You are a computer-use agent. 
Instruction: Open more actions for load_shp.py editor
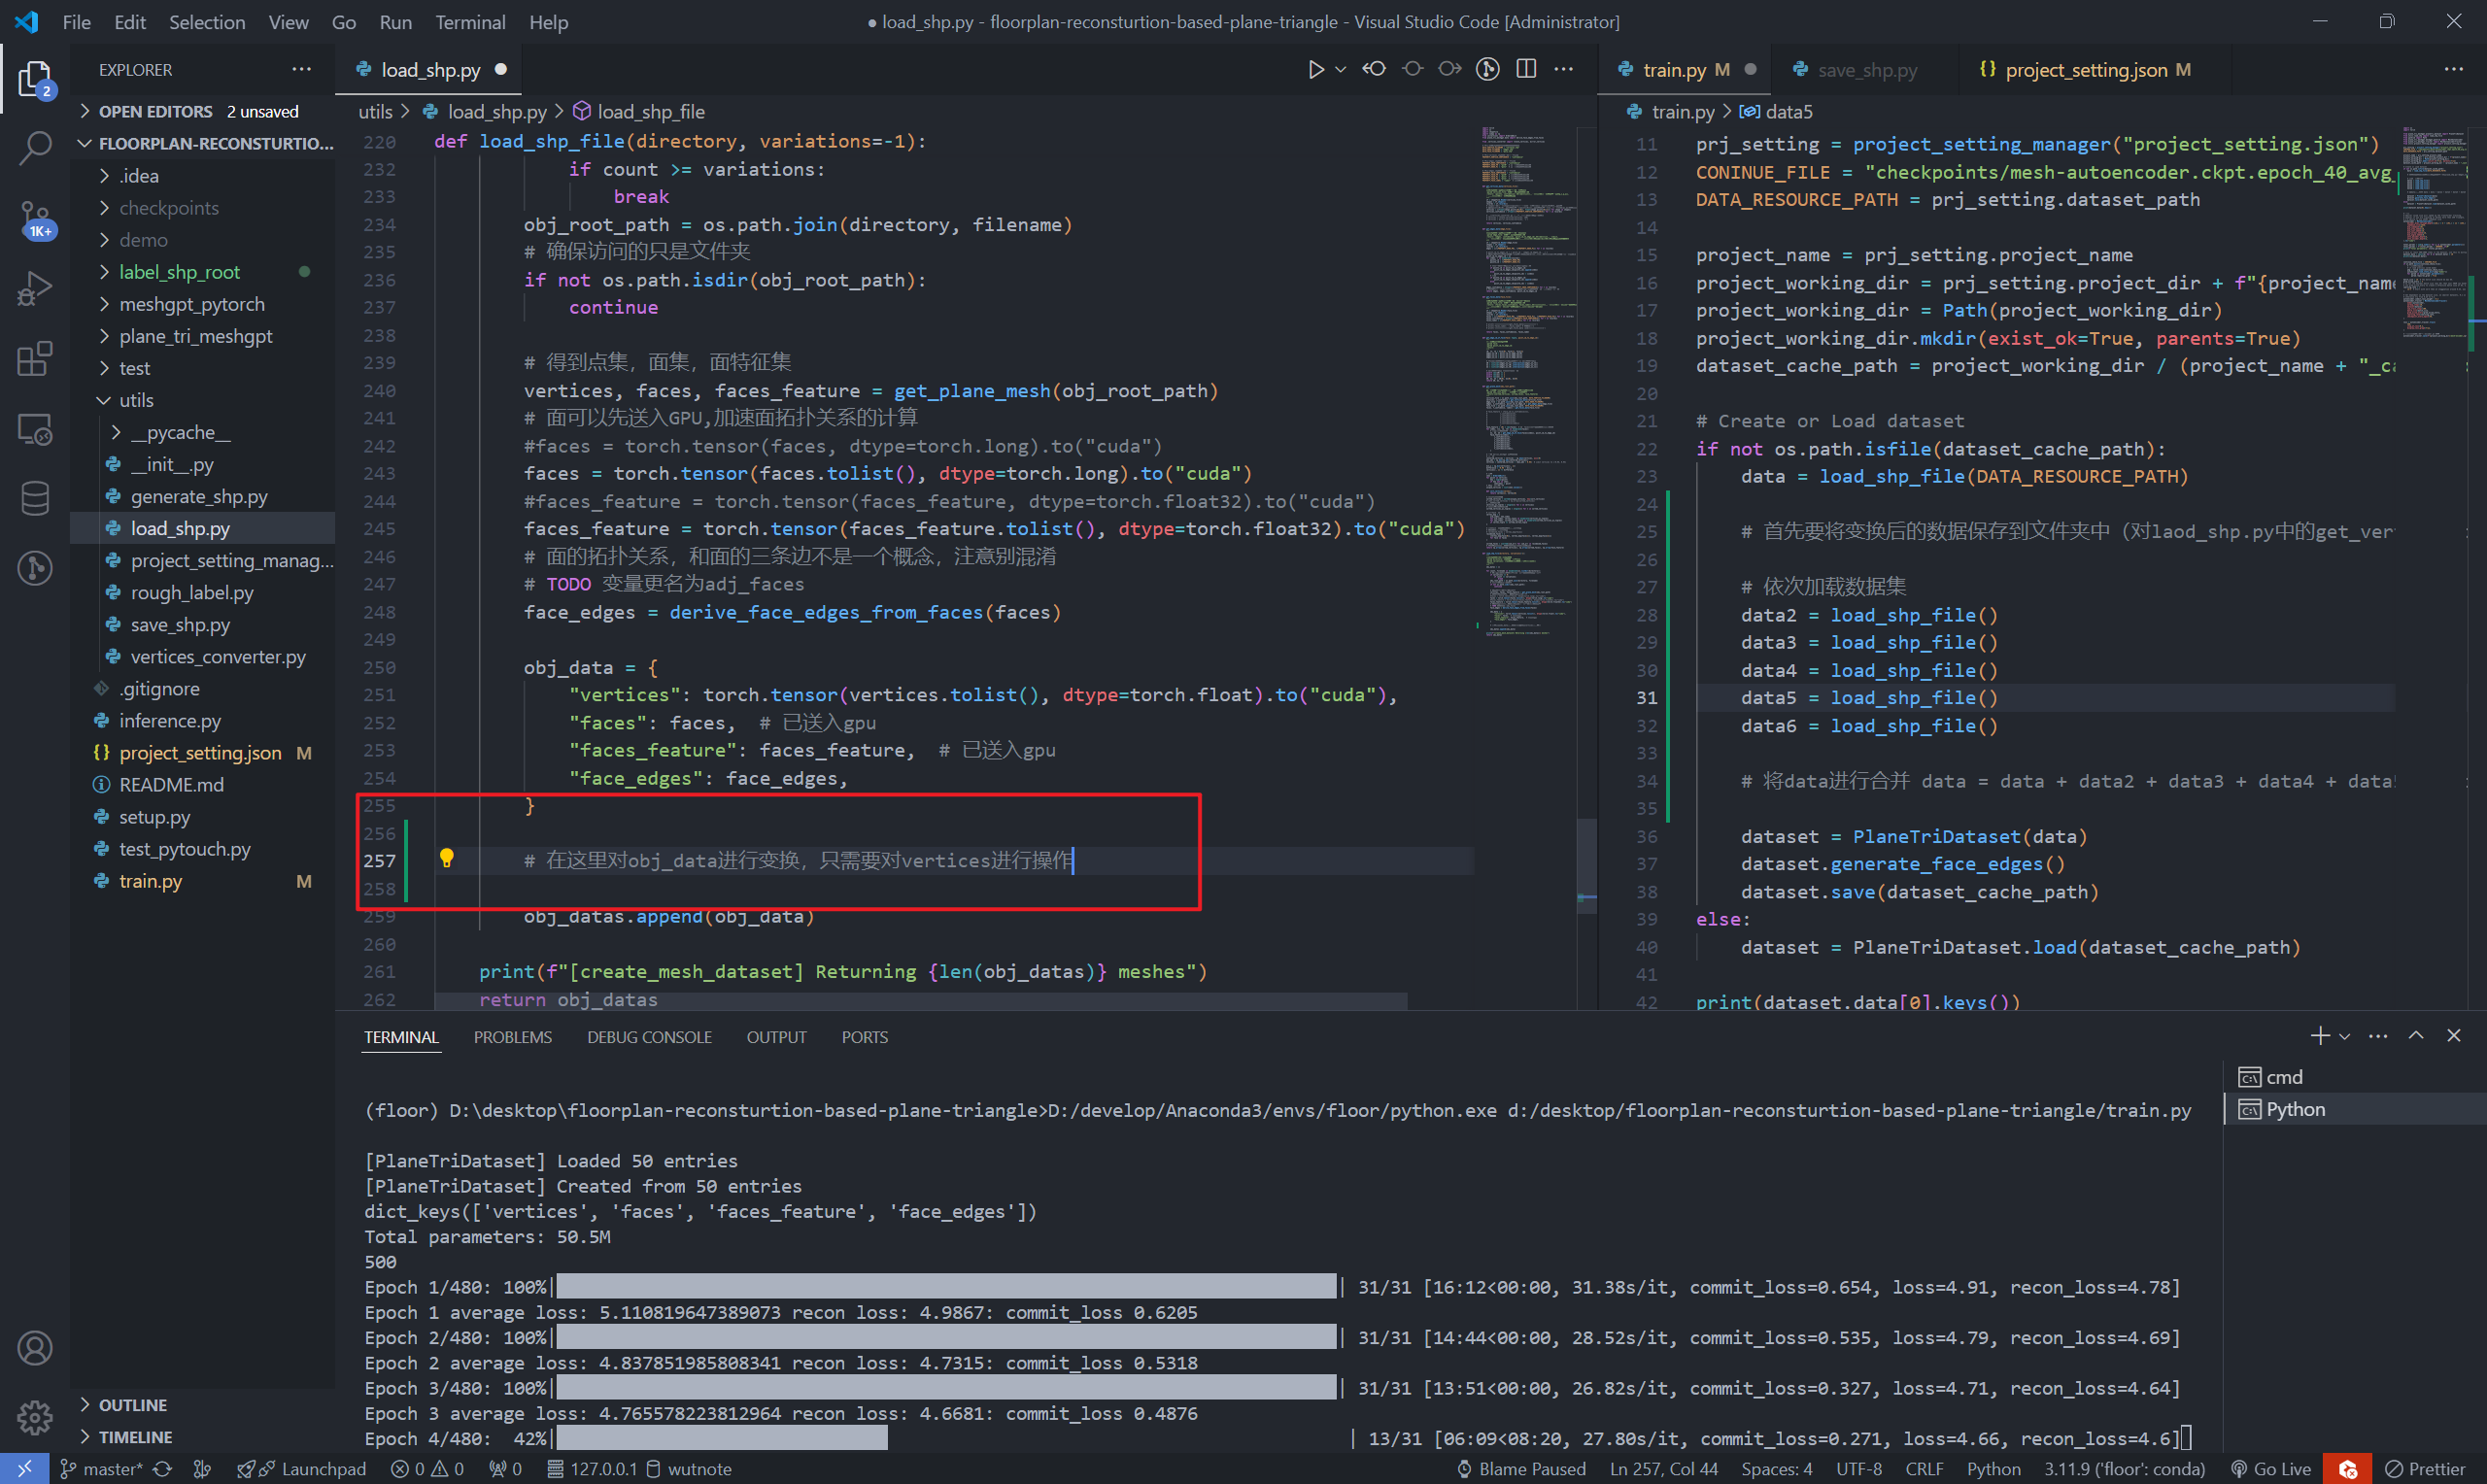tap(1564, 69)
